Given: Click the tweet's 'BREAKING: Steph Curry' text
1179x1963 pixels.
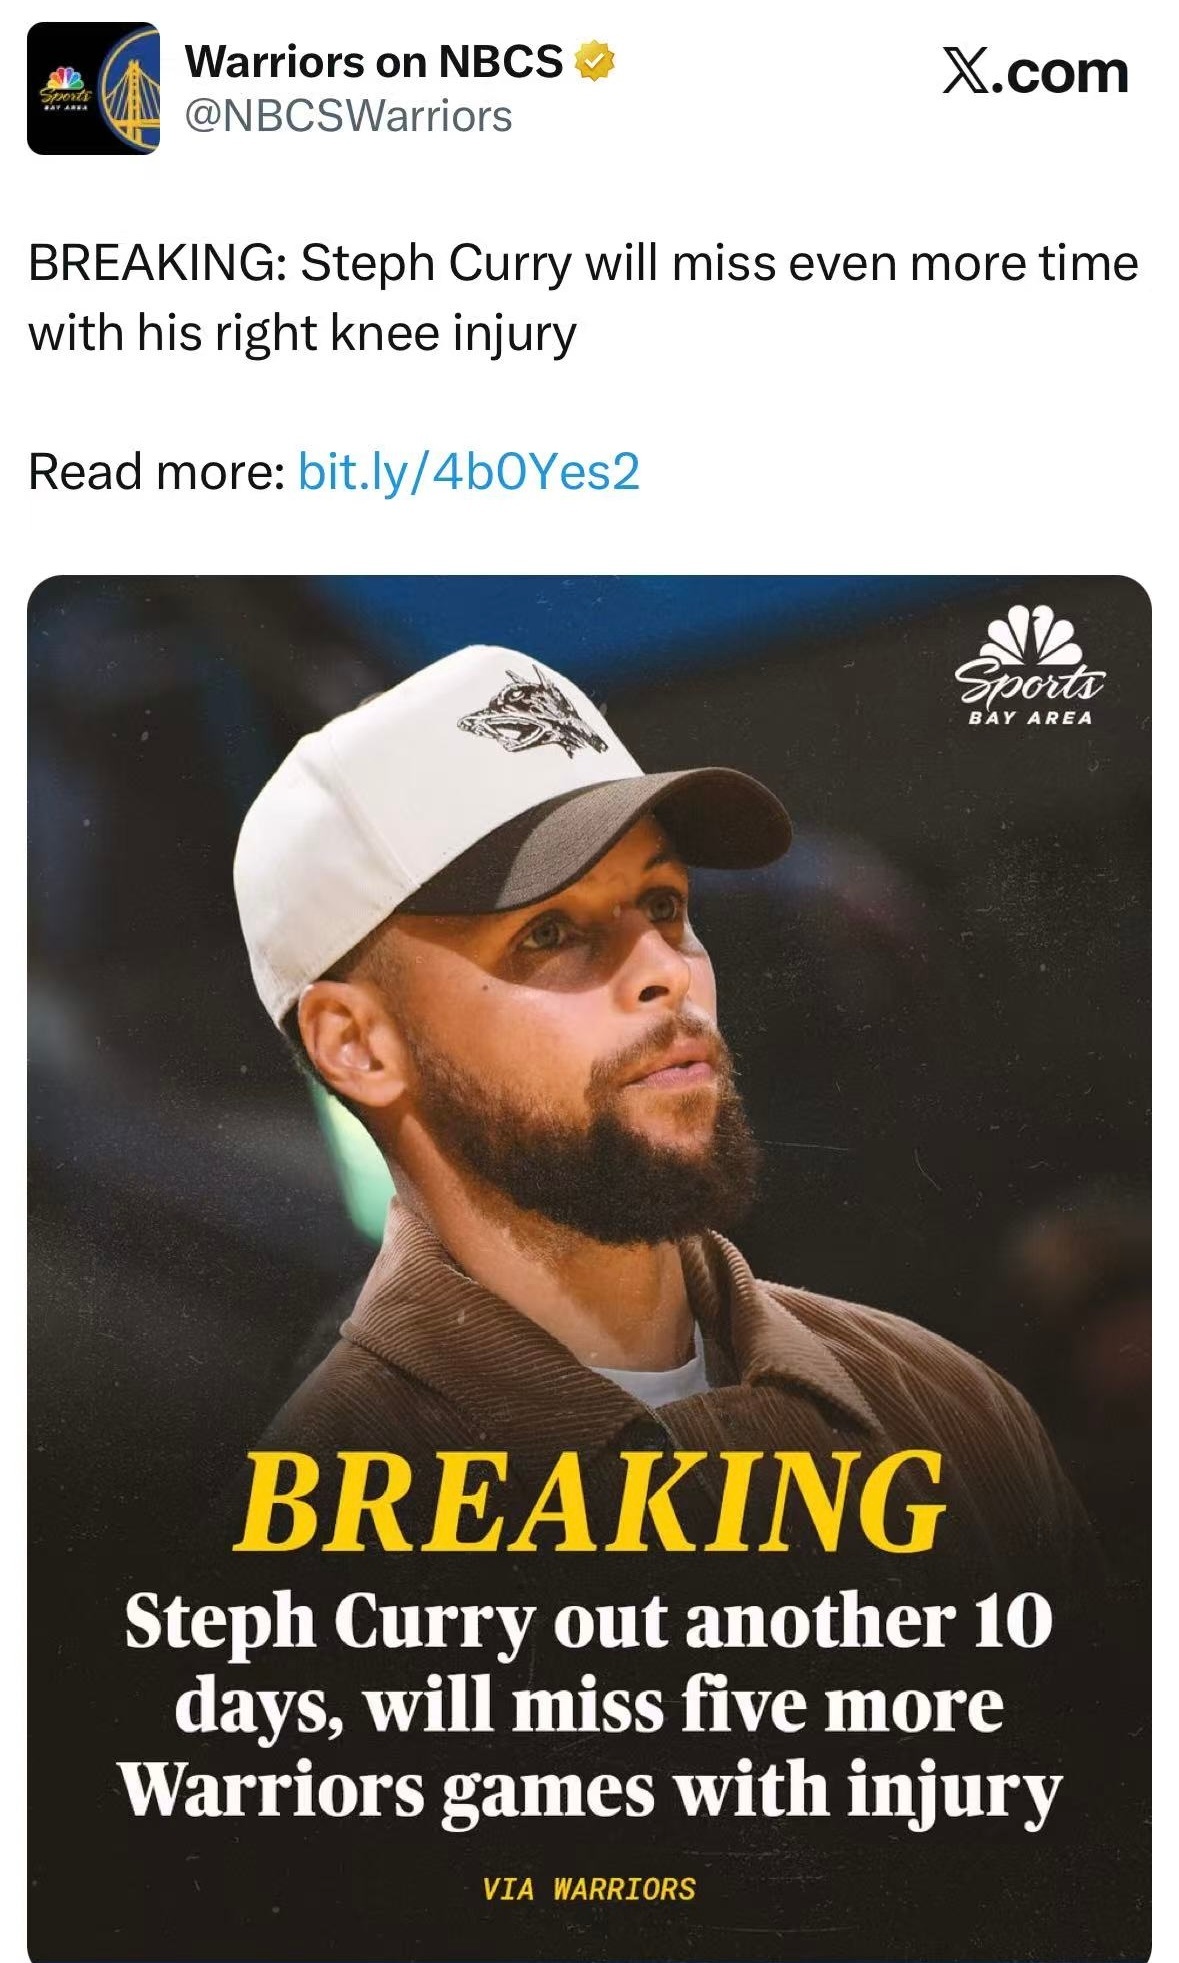Looking at the screenshot, I should pyautogui.click(x=300, y=264).
